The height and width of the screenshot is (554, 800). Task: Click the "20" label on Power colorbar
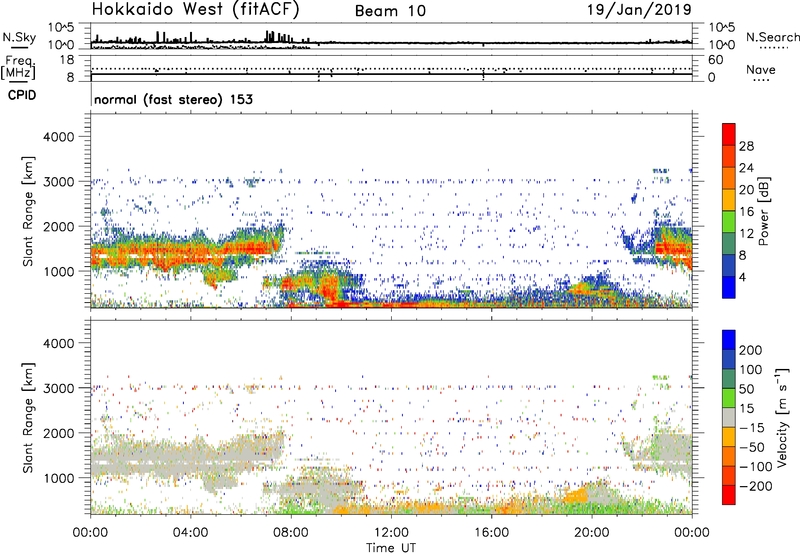[x=746, y=190]
